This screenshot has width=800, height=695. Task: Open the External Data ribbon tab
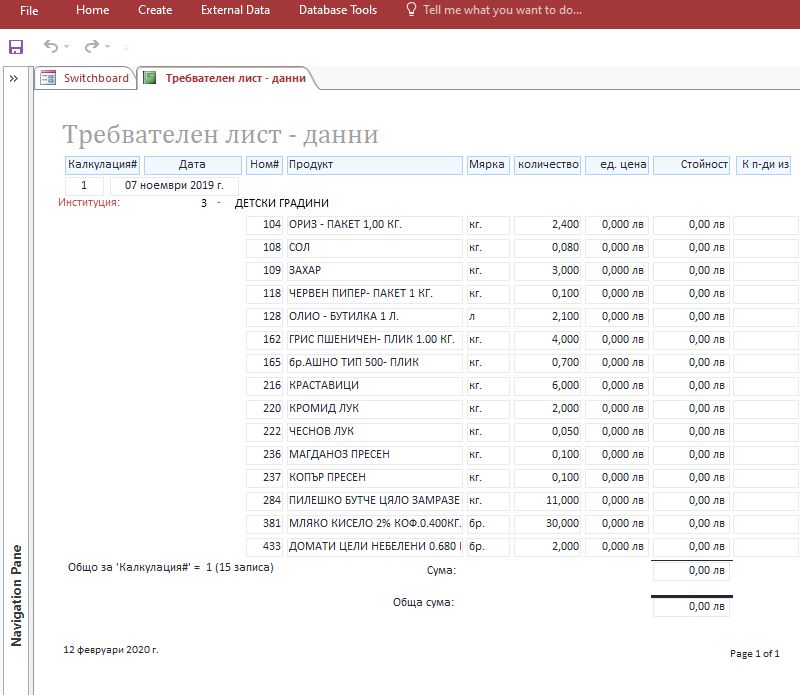[x=235, y=10]
